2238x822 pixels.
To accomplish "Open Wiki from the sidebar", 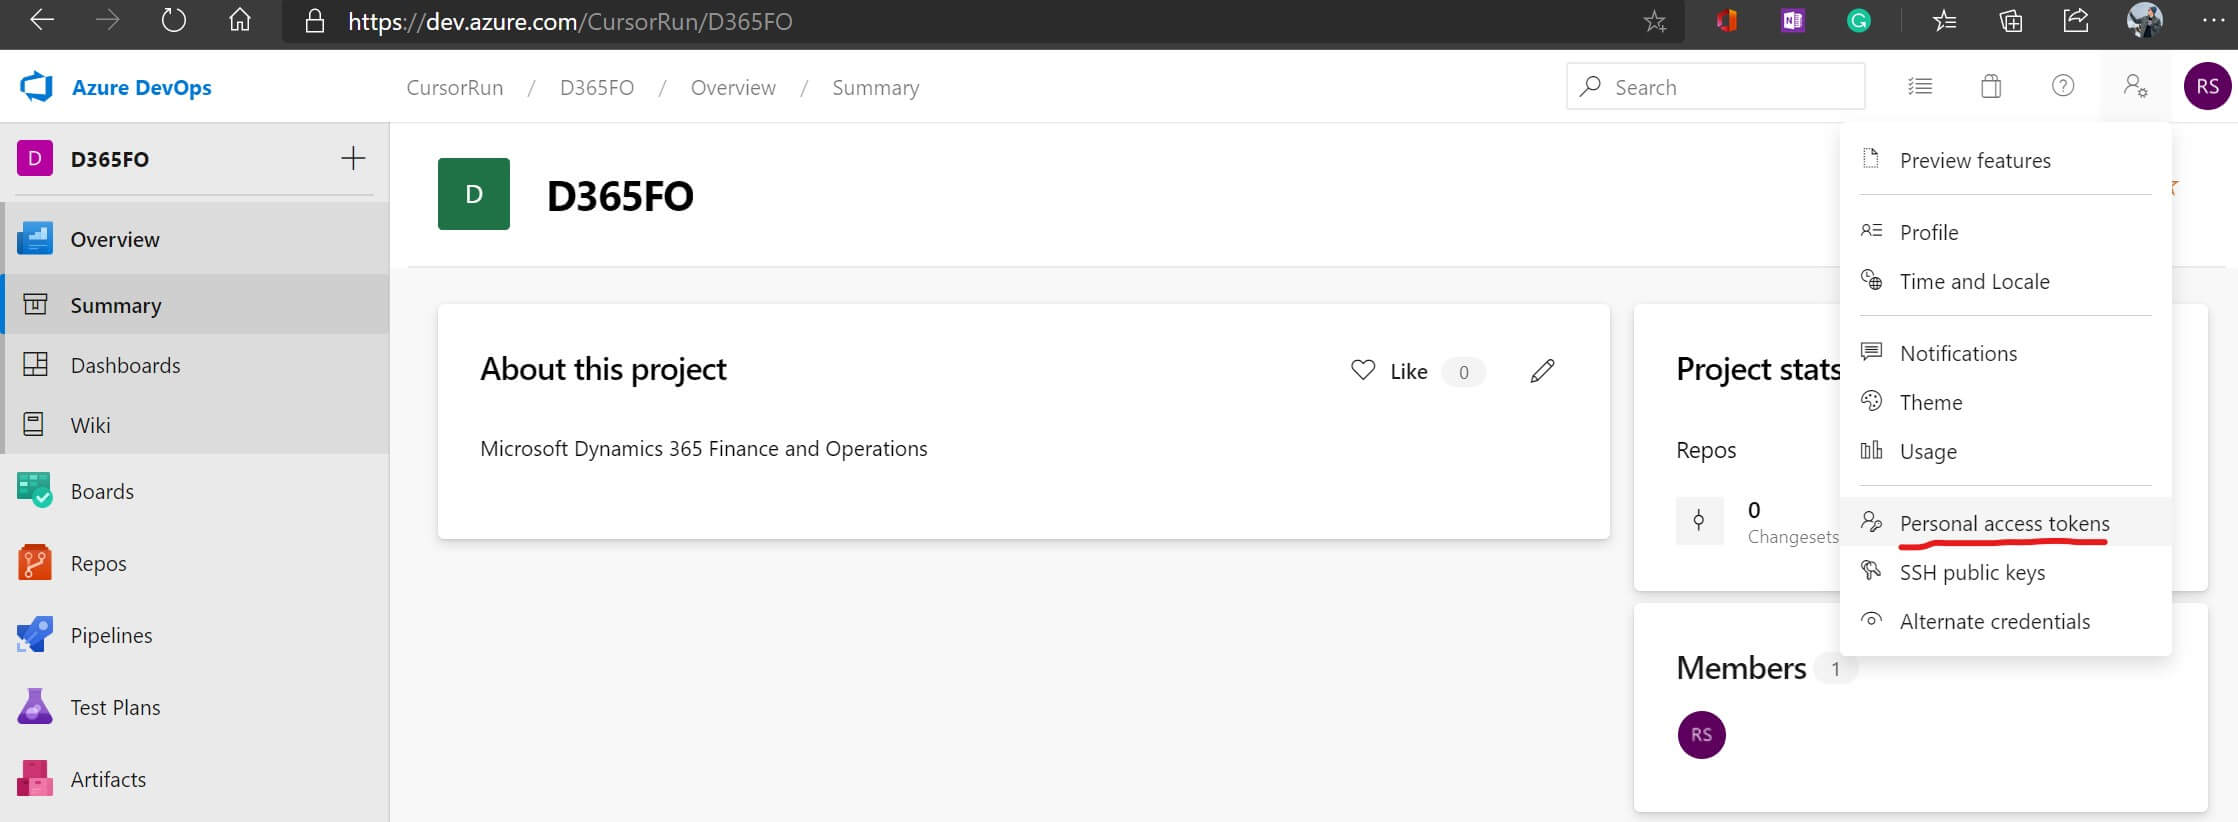I will 196,425.
